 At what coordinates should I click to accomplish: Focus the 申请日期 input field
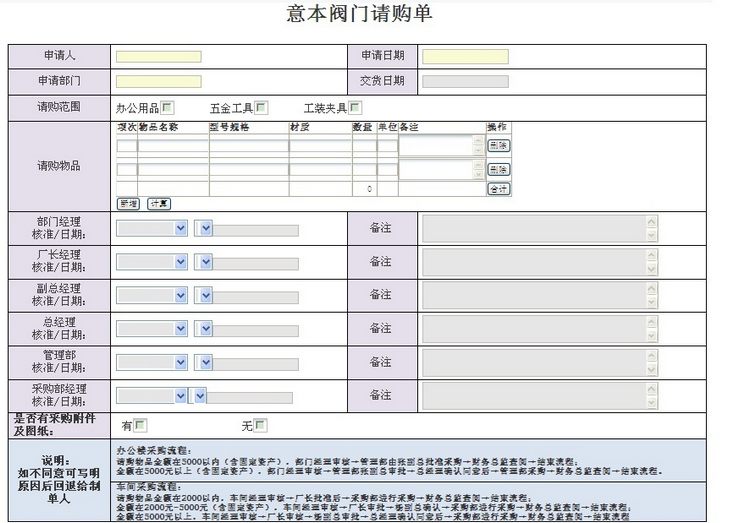point(465,57)
